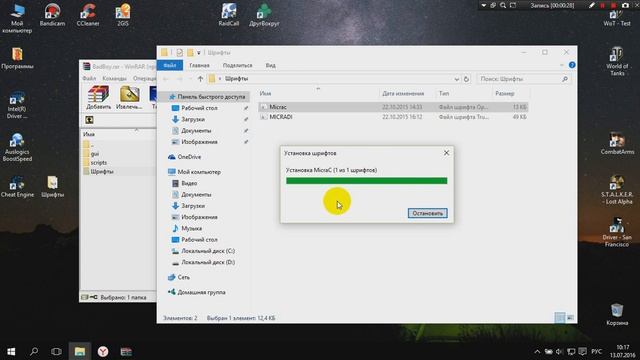Viewport: 640px width, 360px height.
Task: Click the Поиск: Шрифты search field
Action: tap(524, 79)
